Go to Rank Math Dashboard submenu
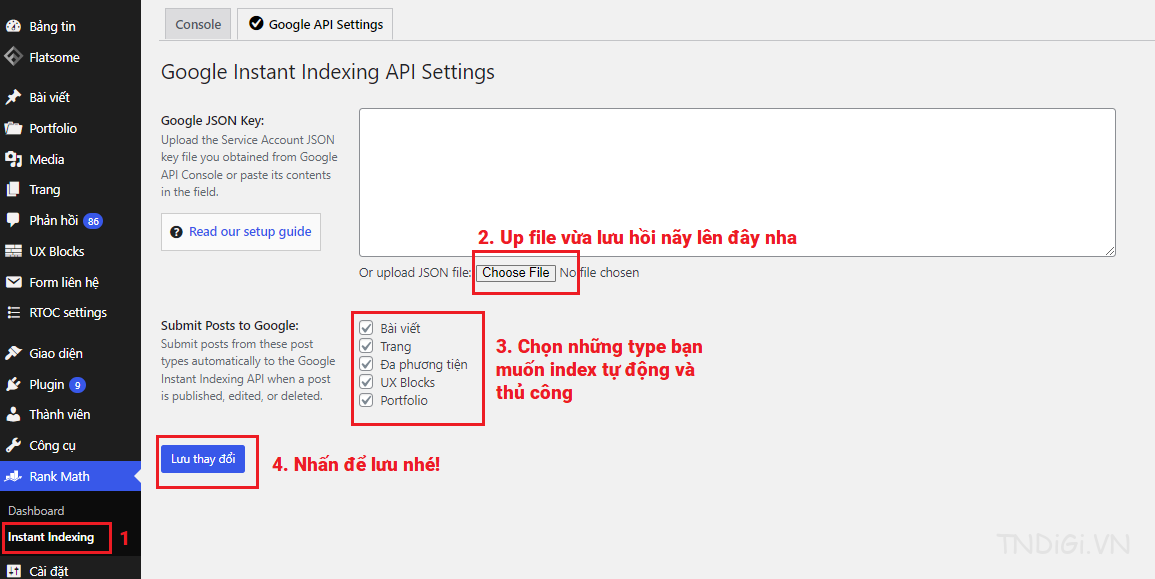 point(36,510)
